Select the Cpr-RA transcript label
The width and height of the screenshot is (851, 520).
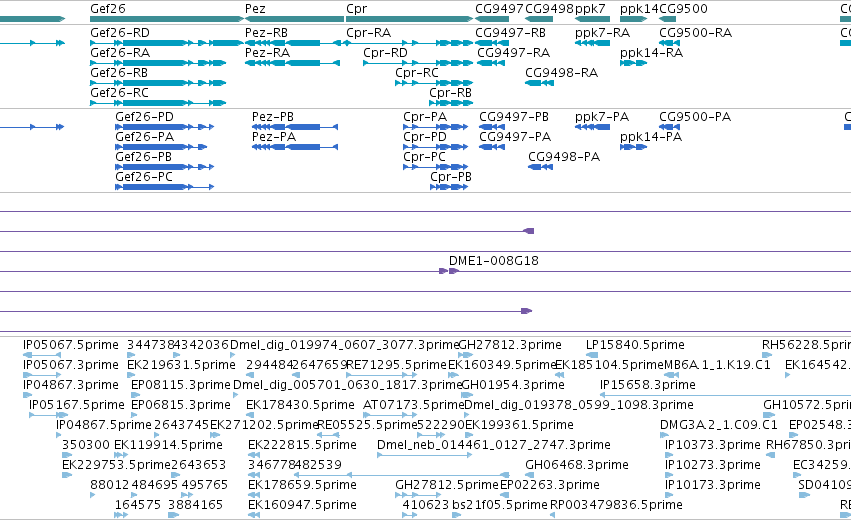tap(369, 33)
